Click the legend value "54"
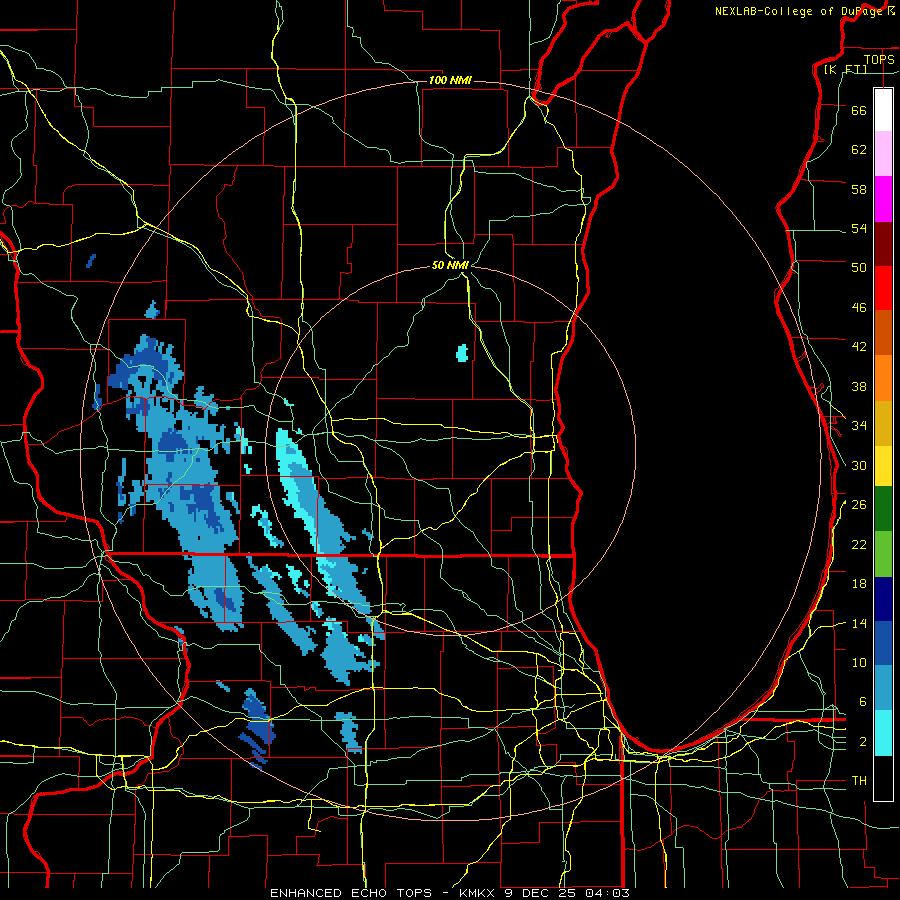Image resolution: width=900 pixels, height=900 pixels. [859, 228]
